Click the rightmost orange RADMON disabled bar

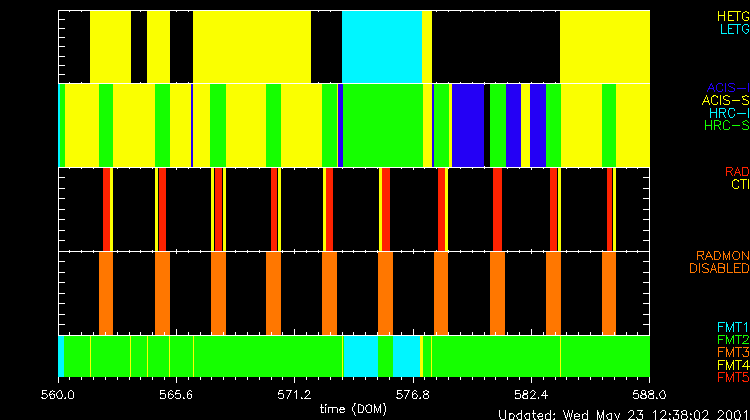click(609, 292)
